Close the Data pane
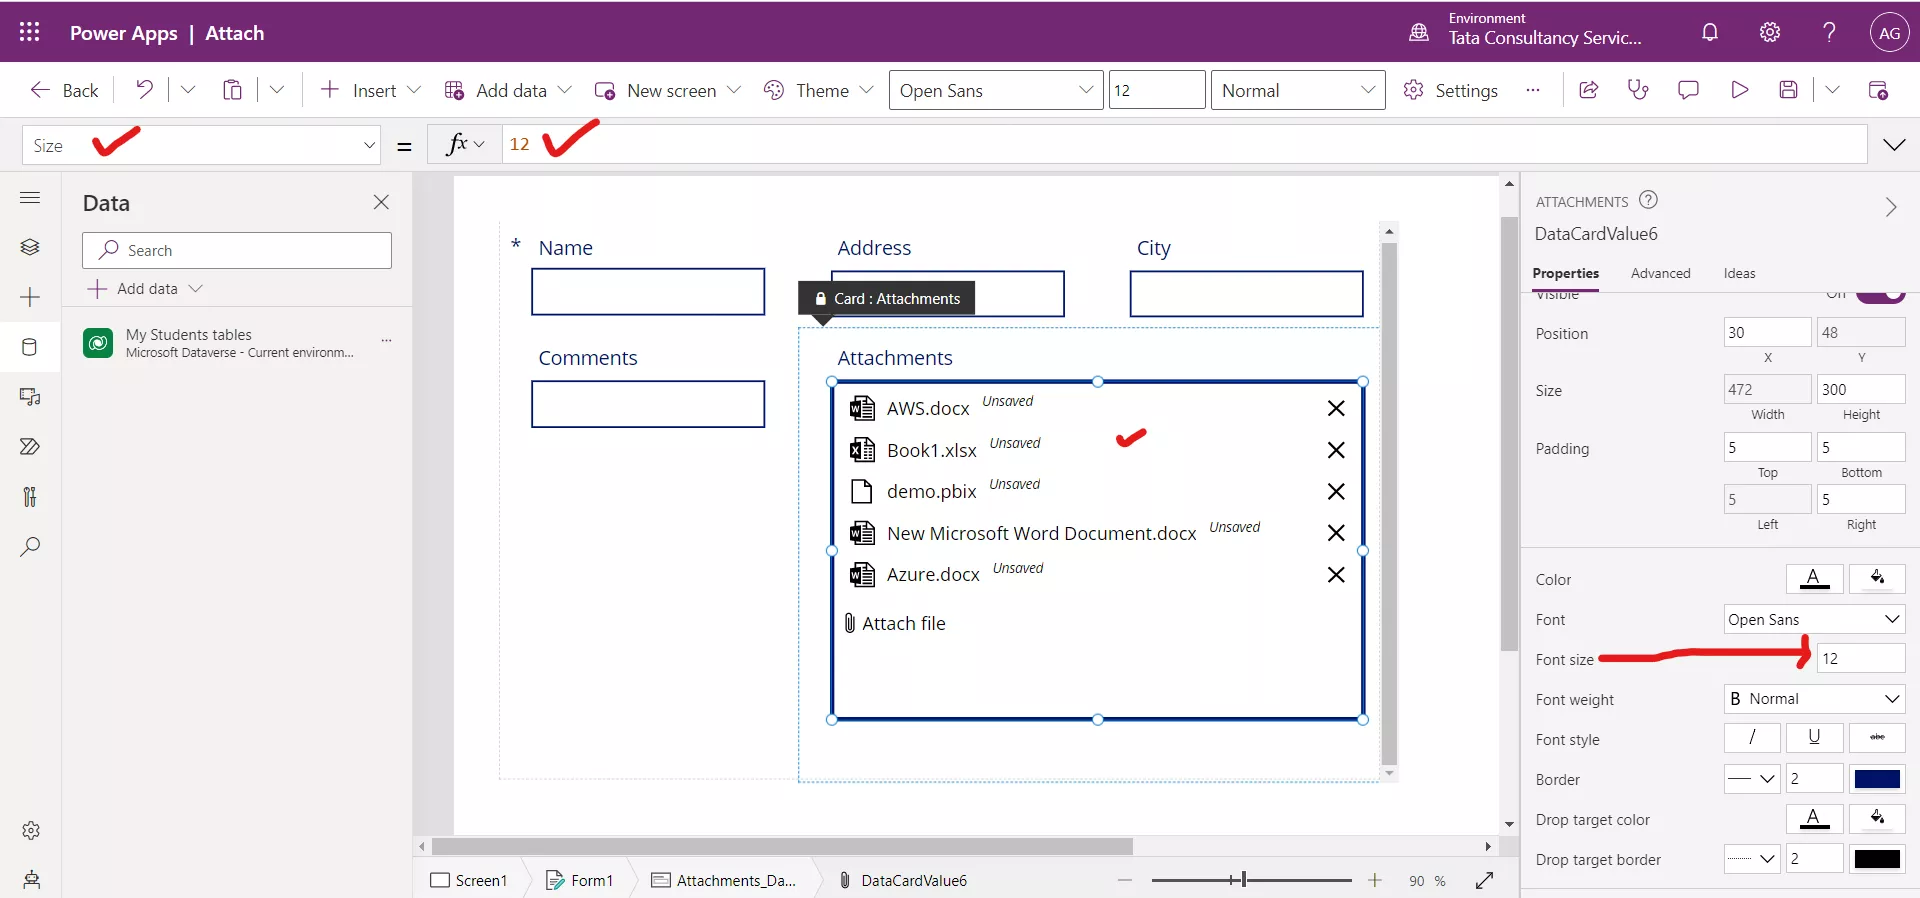Viewport: 1920px width, 898px height. click(381, 202)
